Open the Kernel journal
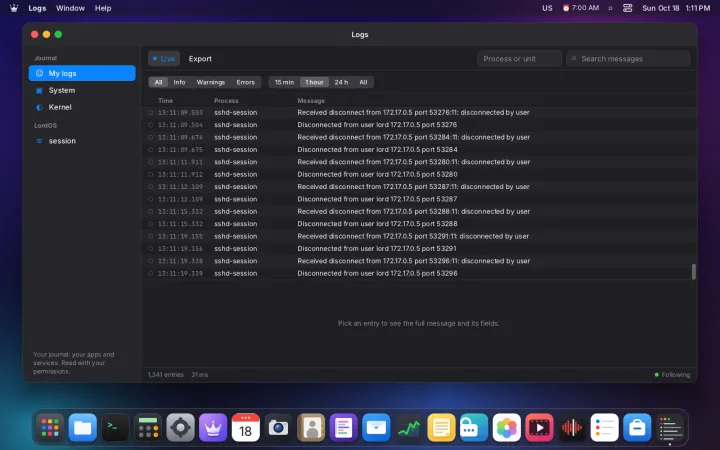Image resolution: width=720 pixels, height=450 pixels. (82, 107)
